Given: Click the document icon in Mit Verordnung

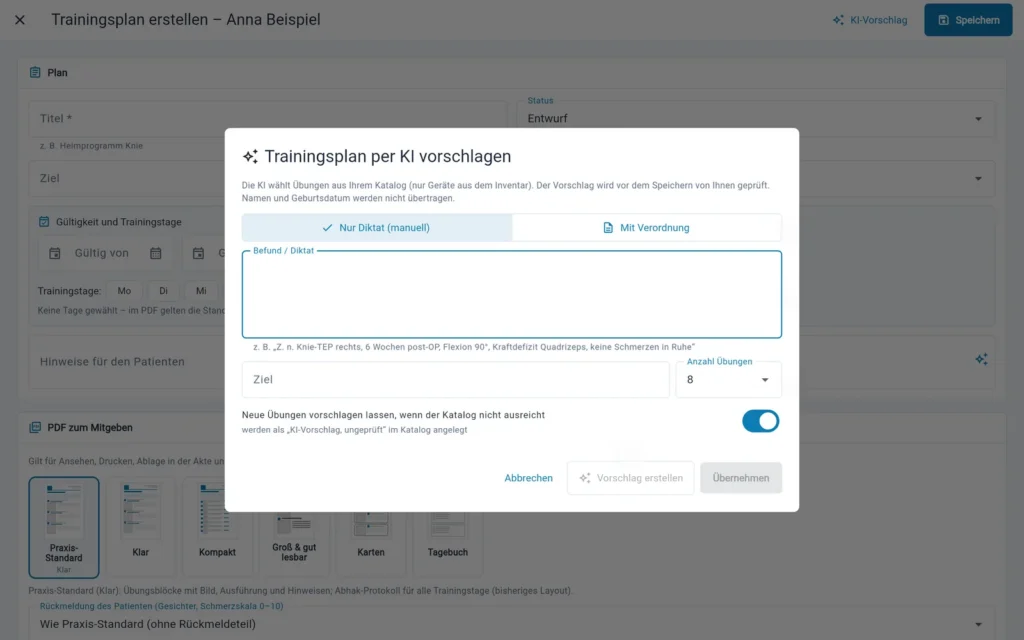Looking at the screenshot, I should [x=608, y=228].
